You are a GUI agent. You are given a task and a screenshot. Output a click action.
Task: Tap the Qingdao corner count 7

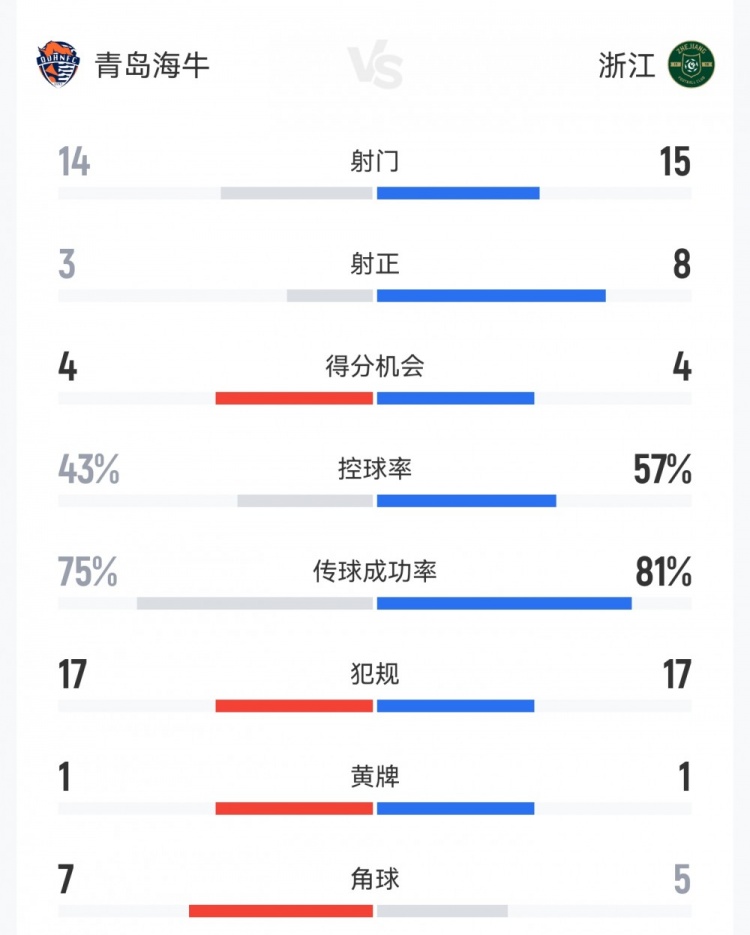(x=67, y=880)
